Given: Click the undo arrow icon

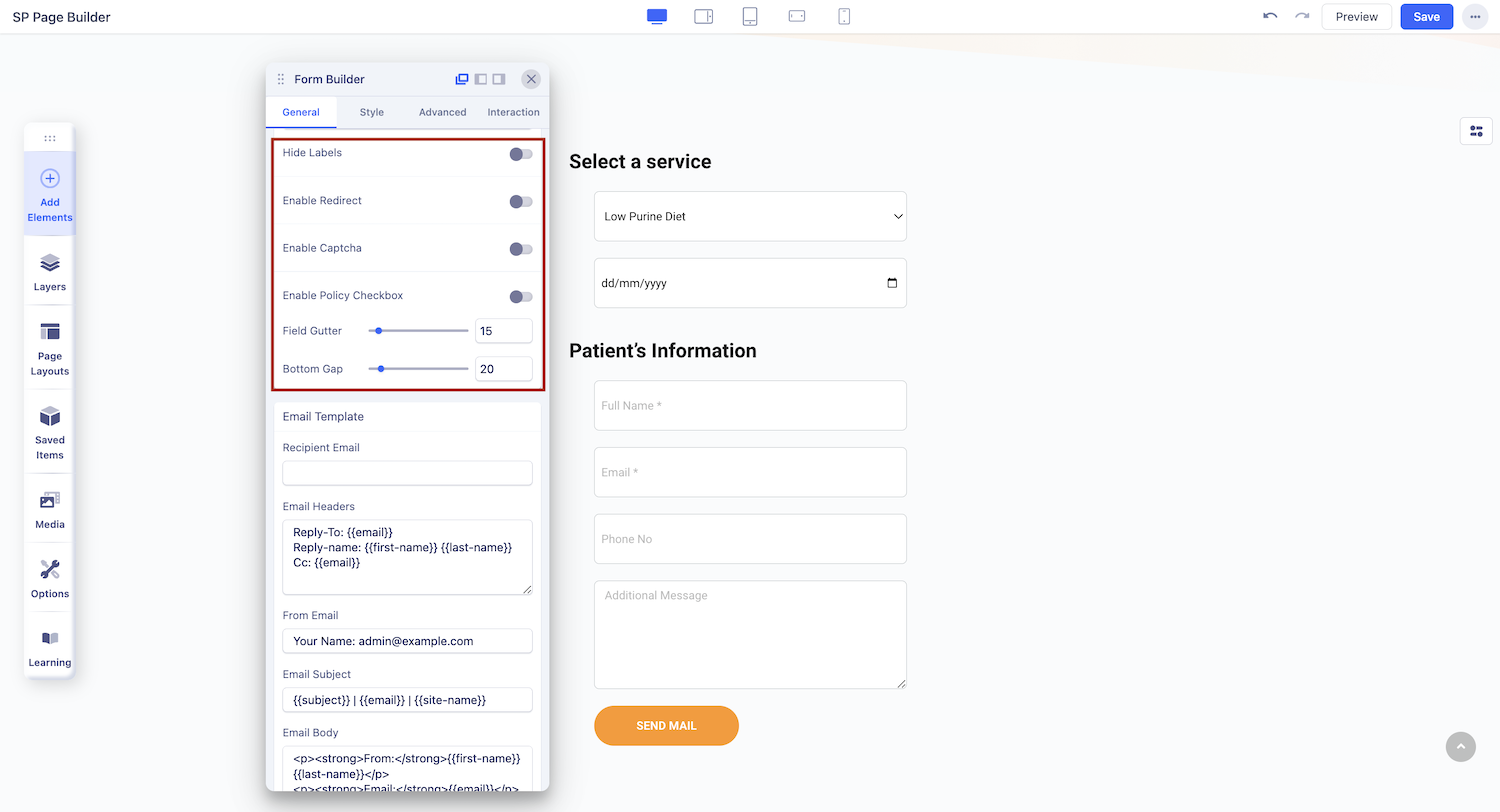Looking at the screenshot, I should click(x=1270, y=17).
